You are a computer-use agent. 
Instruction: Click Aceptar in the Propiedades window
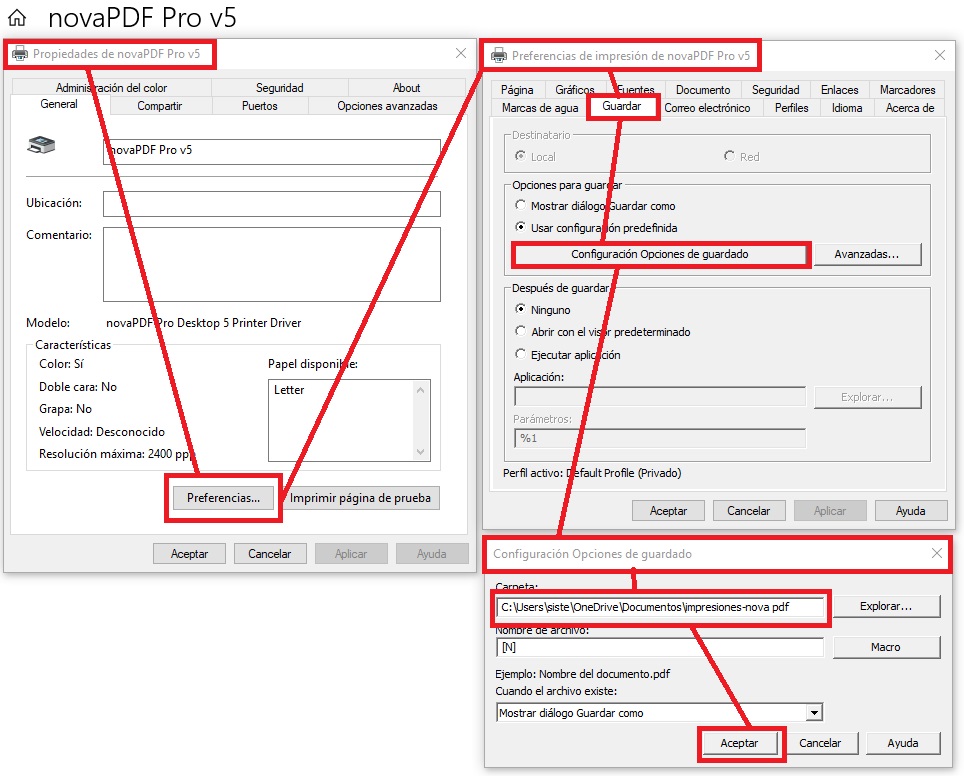pos(189,553)
